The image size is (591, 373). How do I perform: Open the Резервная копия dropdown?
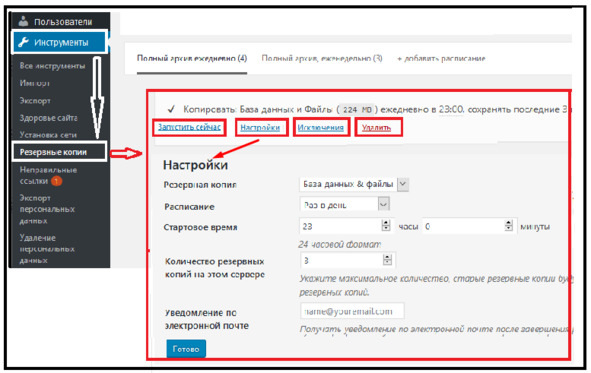coord(354,184)
